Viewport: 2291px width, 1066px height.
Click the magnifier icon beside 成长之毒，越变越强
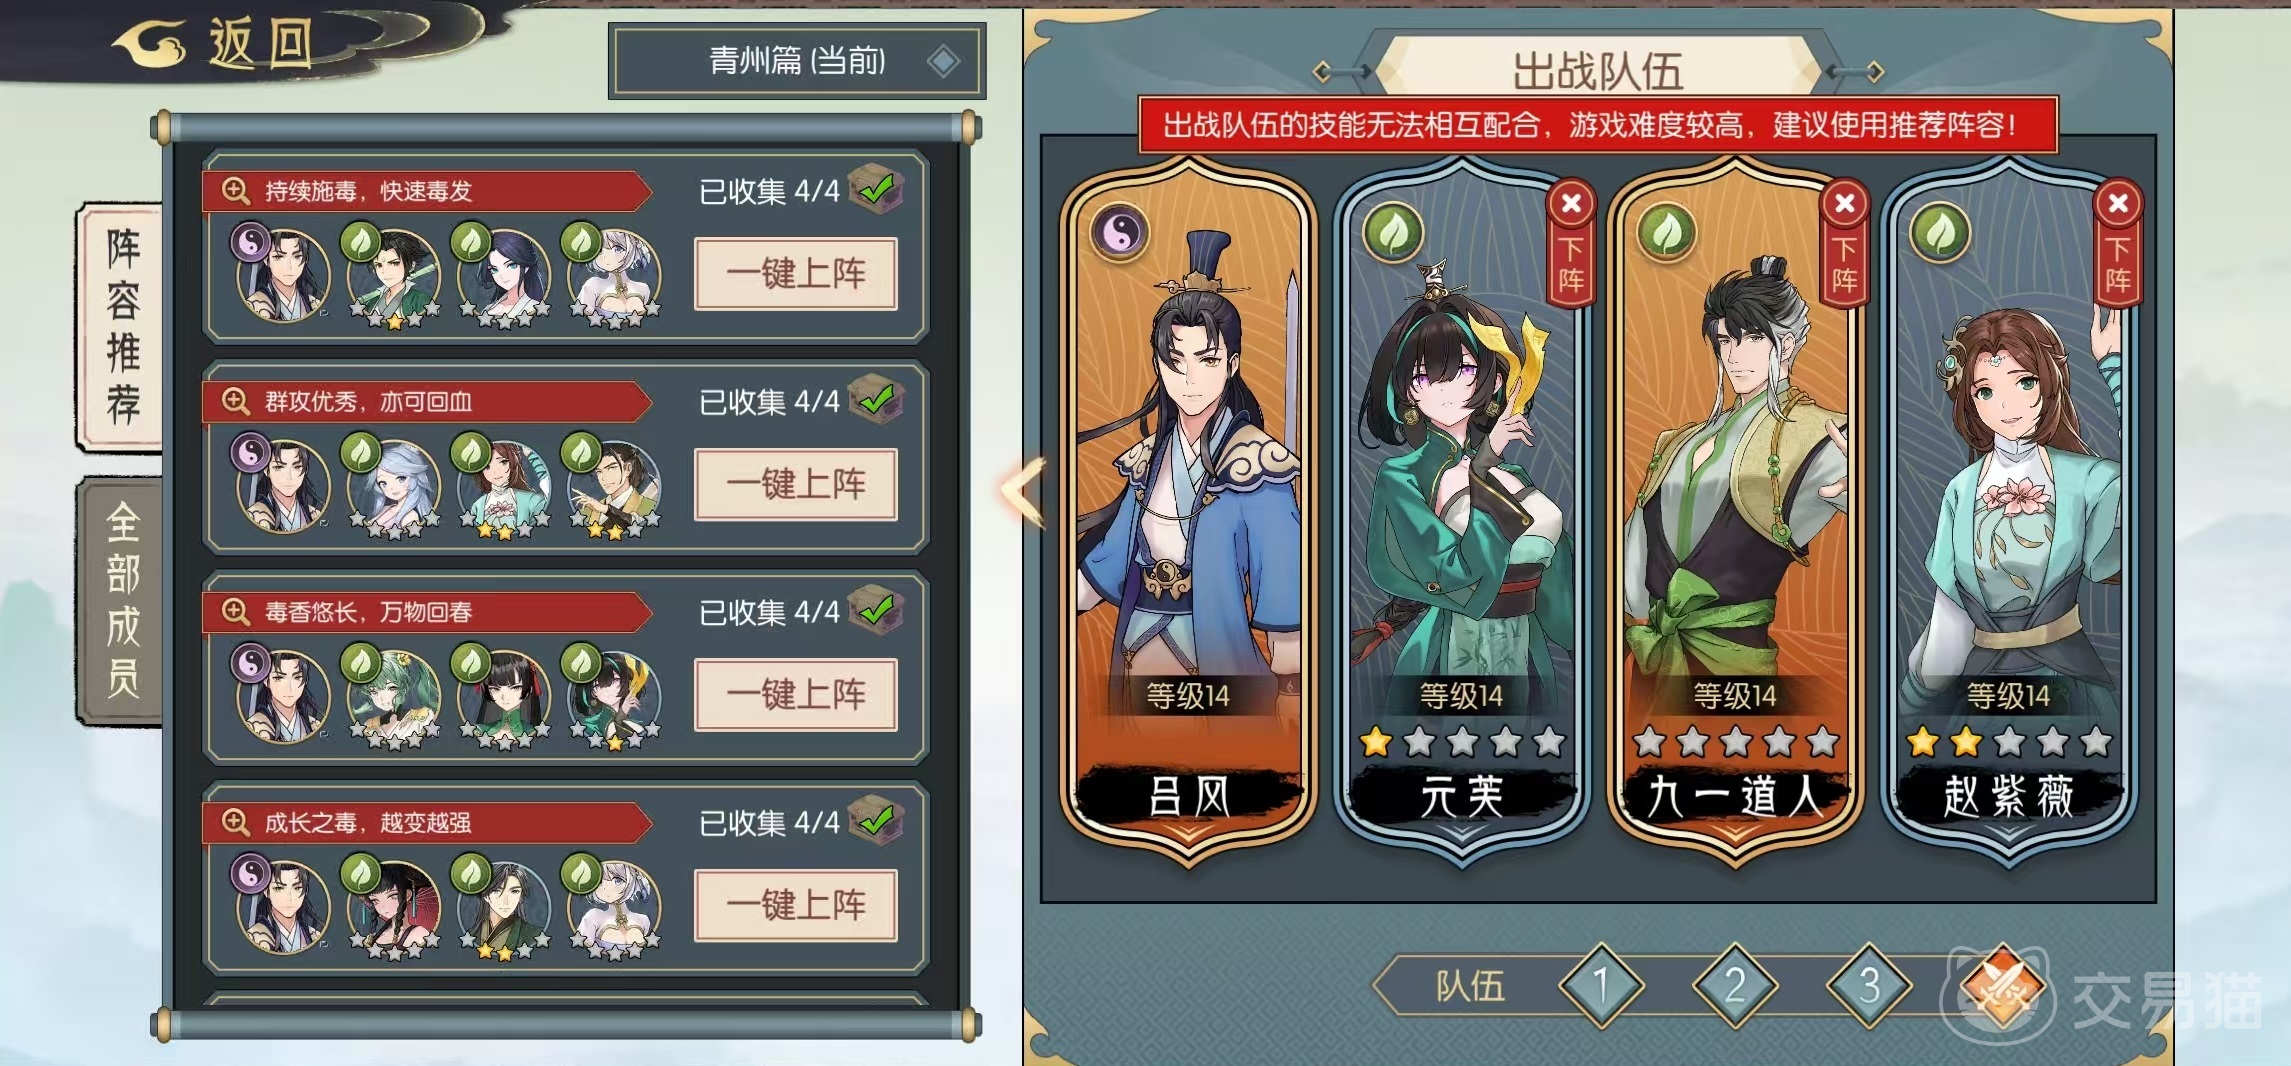(x=235, y=822)
